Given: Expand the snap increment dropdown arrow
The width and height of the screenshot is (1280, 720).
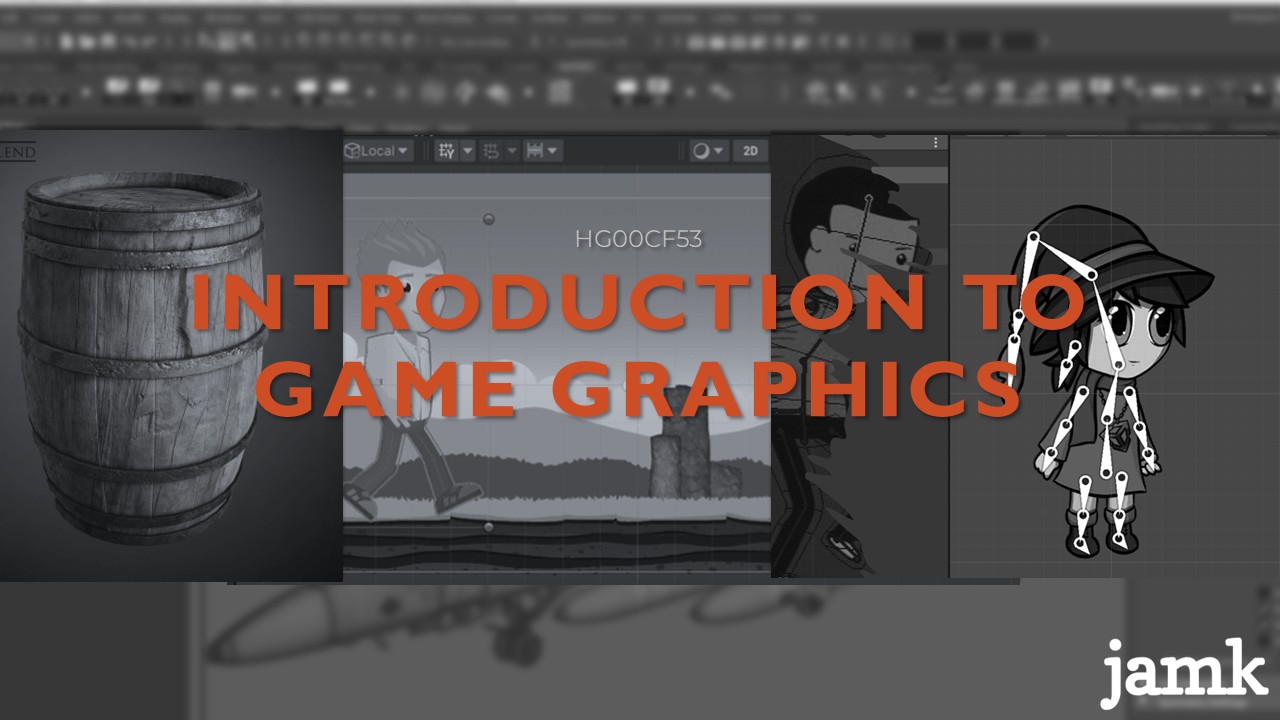Looking at the screenshot, I should coord(553,150).
